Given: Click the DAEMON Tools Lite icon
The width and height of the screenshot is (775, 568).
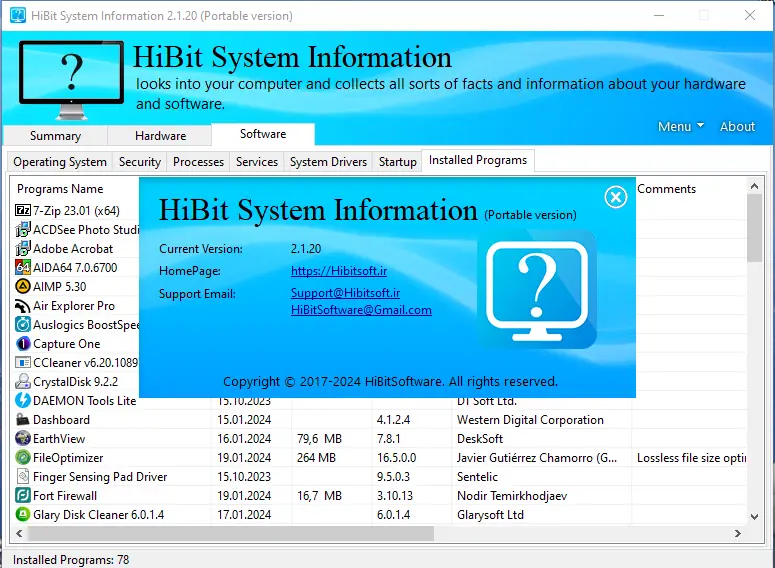Looking at the screenshot, I should pyautogui.click(x=23, y=400).
